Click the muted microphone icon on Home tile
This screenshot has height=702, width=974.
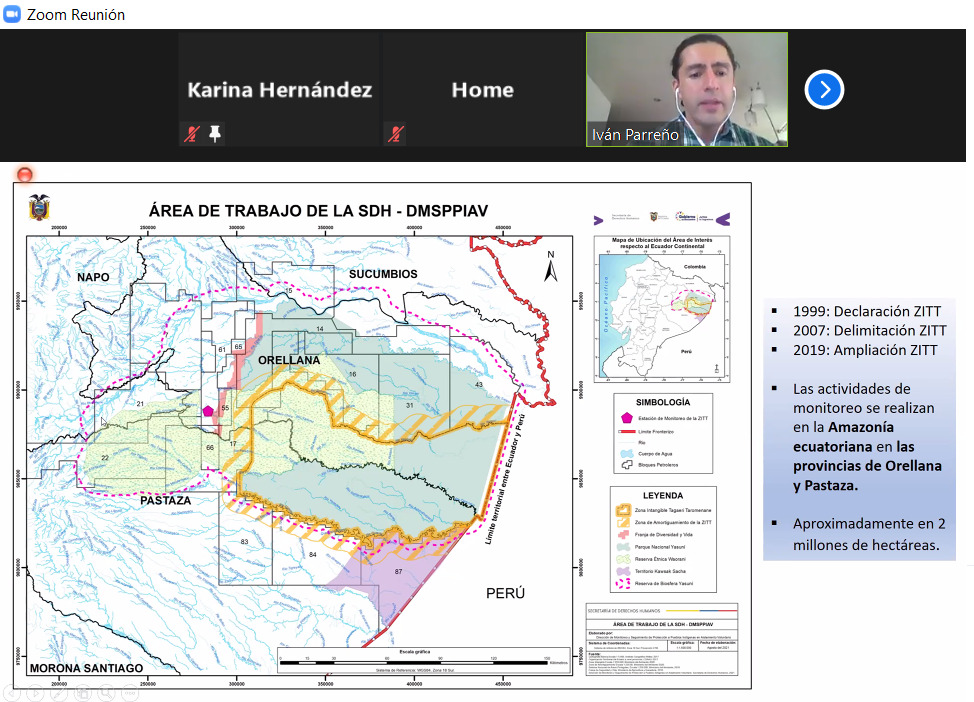coord(396,133)
